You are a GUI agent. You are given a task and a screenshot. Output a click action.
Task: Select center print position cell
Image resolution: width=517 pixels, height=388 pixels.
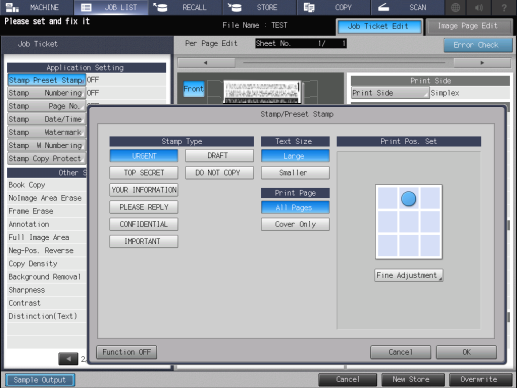click(409, 222)
